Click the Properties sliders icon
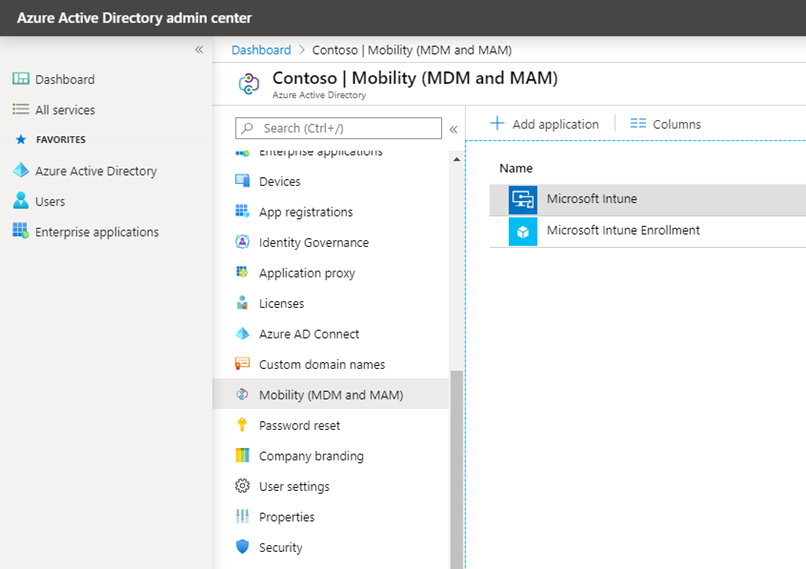The width and height of the screenshot is (806, 569). click(242, 516)
